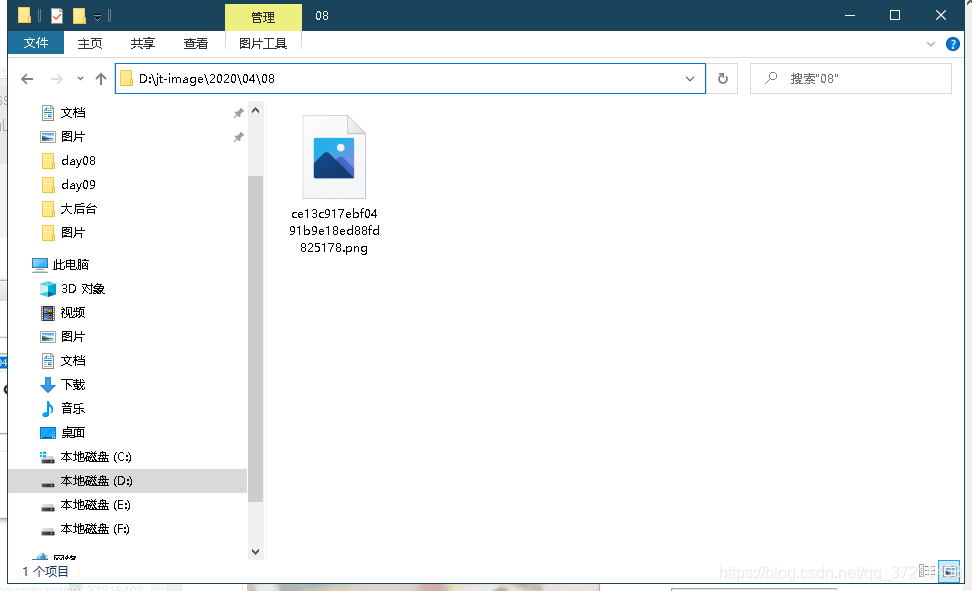Click file name ce13c917ebf0491b9e18ed88fd825178.png
The height and width of the screenshot is (591, 972).
[334, 231]
